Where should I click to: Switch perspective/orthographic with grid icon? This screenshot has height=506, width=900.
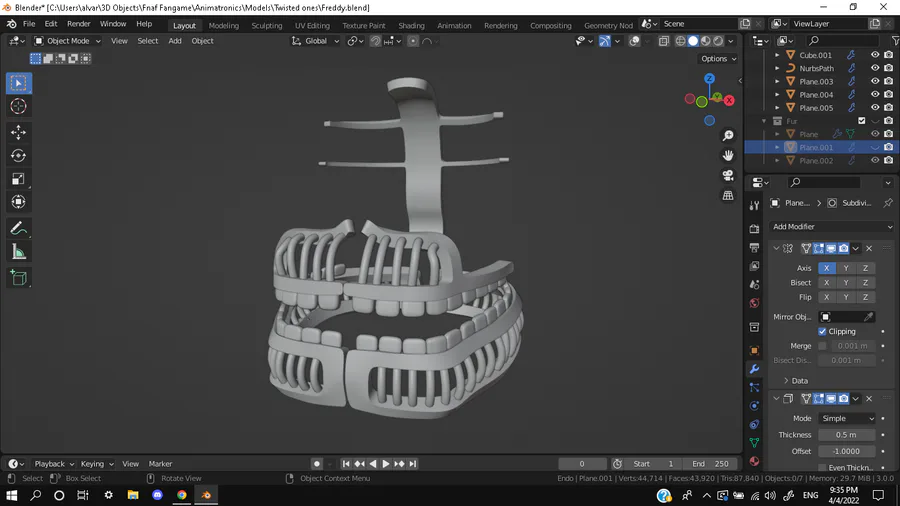tap(728, 196)
